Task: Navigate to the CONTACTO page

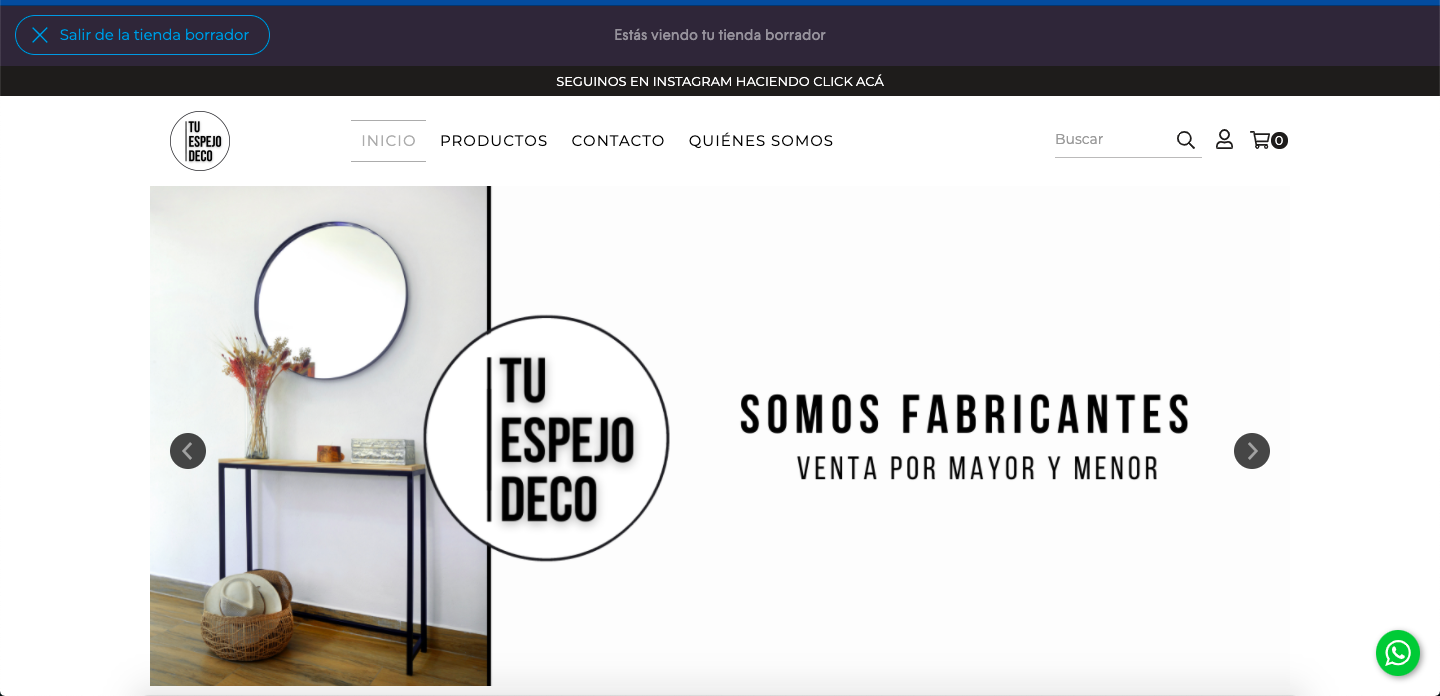Action: coord(618,141)
